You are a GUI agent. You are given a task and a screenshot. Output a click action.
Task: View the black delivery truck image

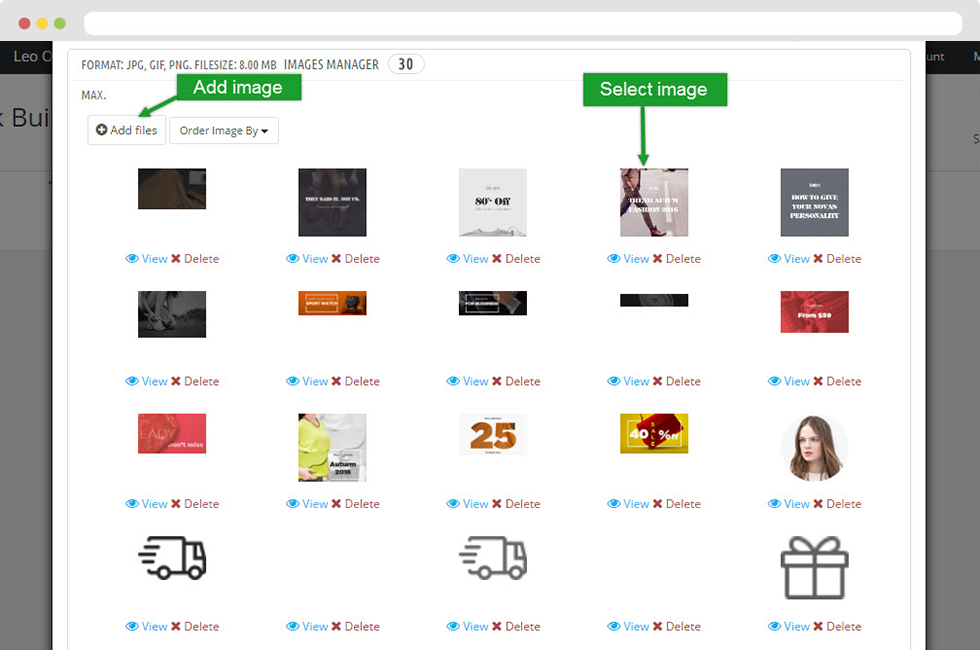tap(146, 626)
